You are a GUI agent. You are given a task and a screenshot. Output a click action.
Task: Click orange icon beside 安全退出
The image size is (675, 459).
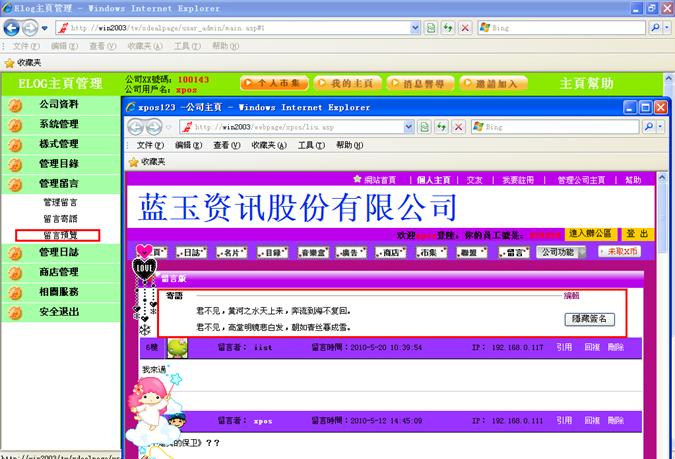pyautogui.click(x=15, y=312)
